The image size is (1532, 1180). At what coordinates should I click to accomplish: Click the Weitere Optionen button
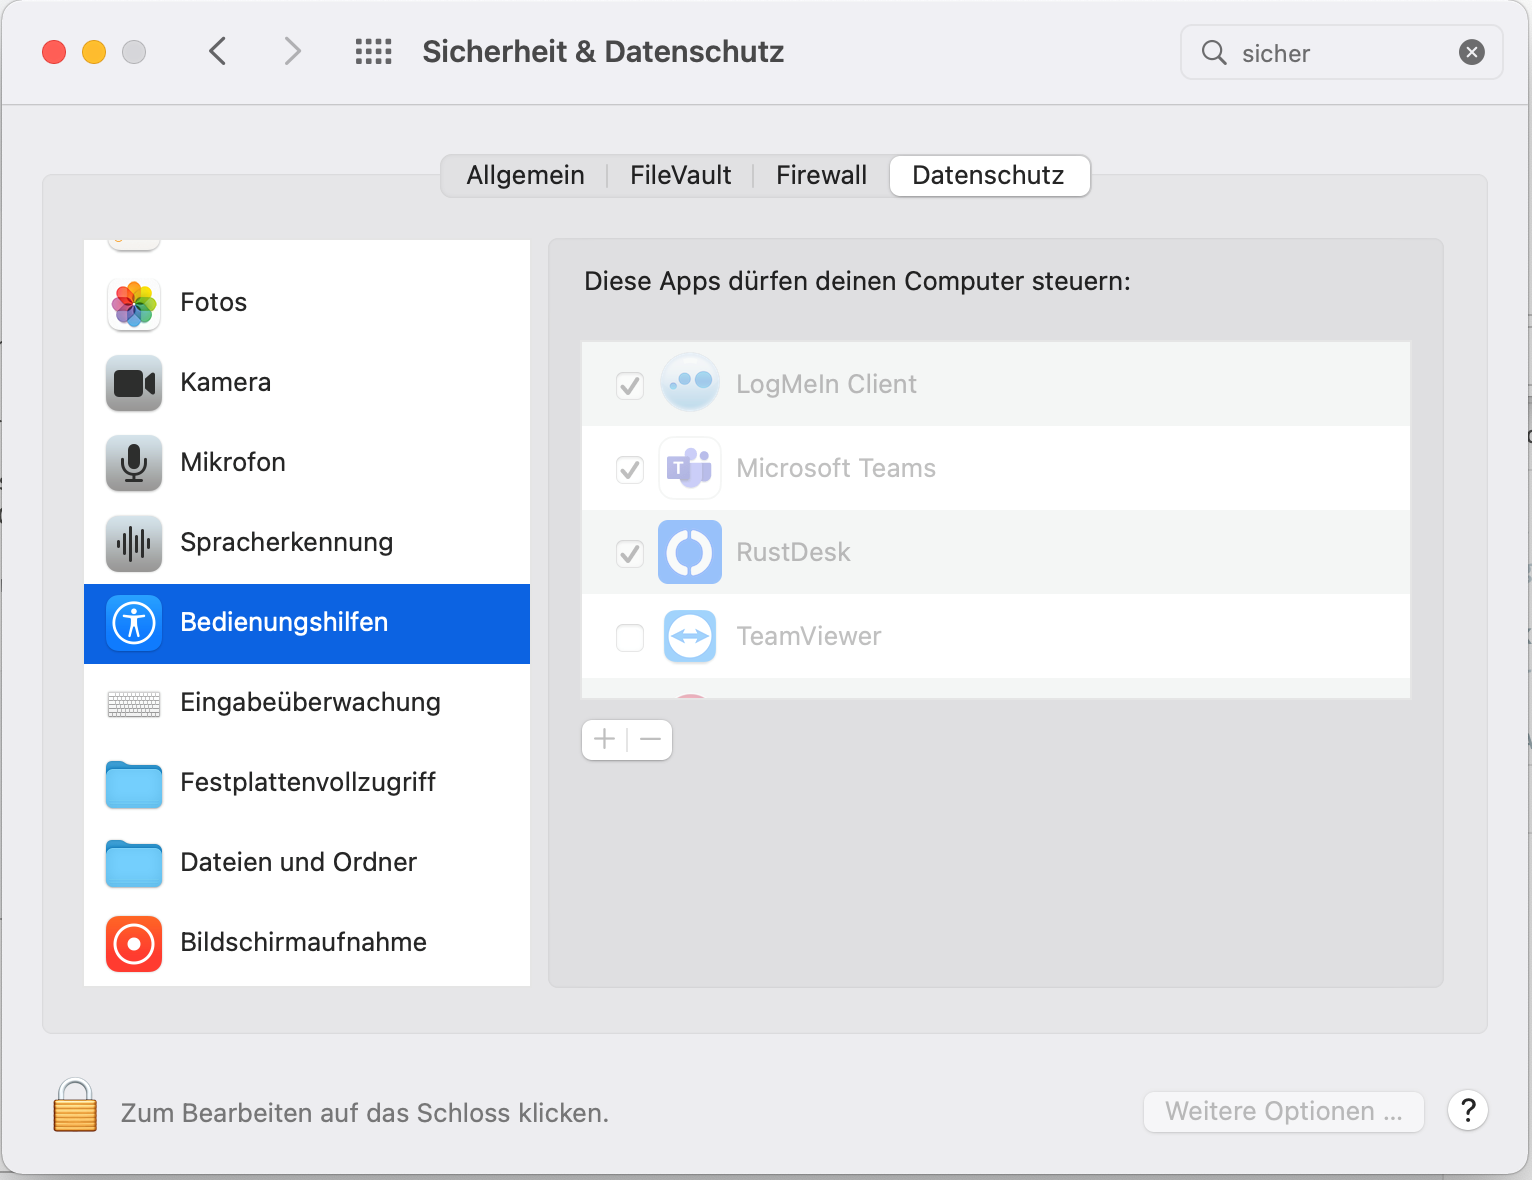tap(1283, 1112)
